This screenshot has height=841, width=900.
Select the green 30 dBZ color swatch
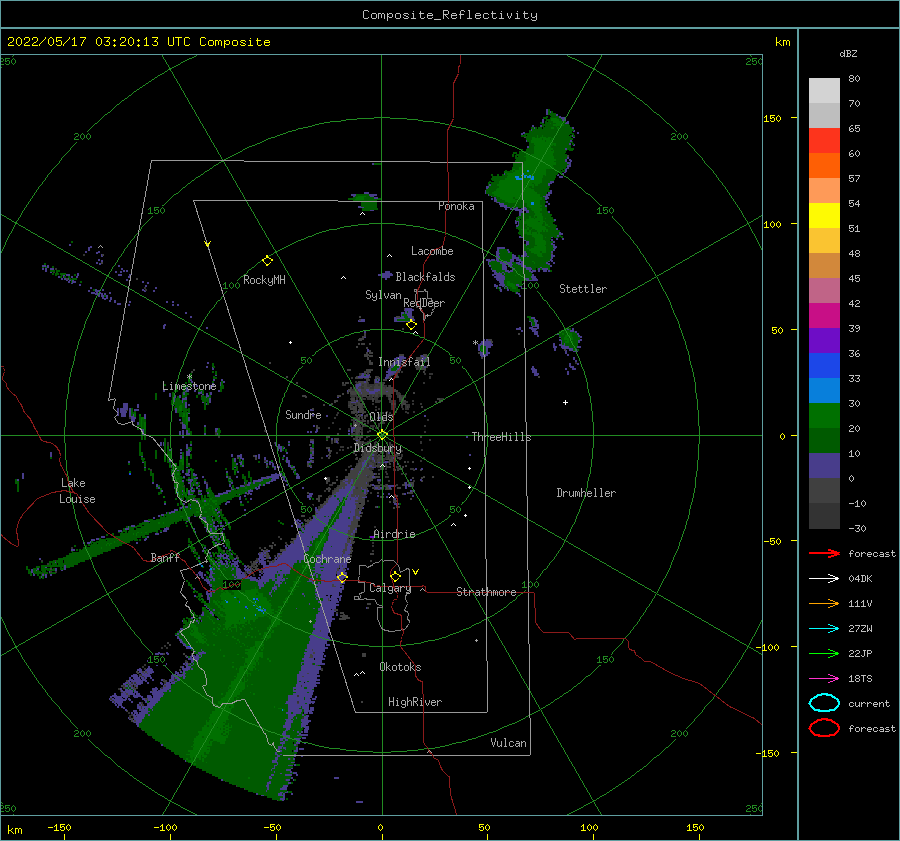pyautogui.click(x=824, y=416)
